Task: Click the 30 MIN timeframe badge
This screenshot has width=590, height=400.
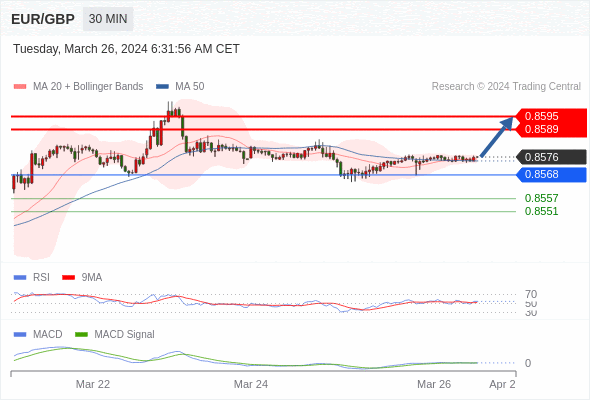Action: click(x=108, y=19)
